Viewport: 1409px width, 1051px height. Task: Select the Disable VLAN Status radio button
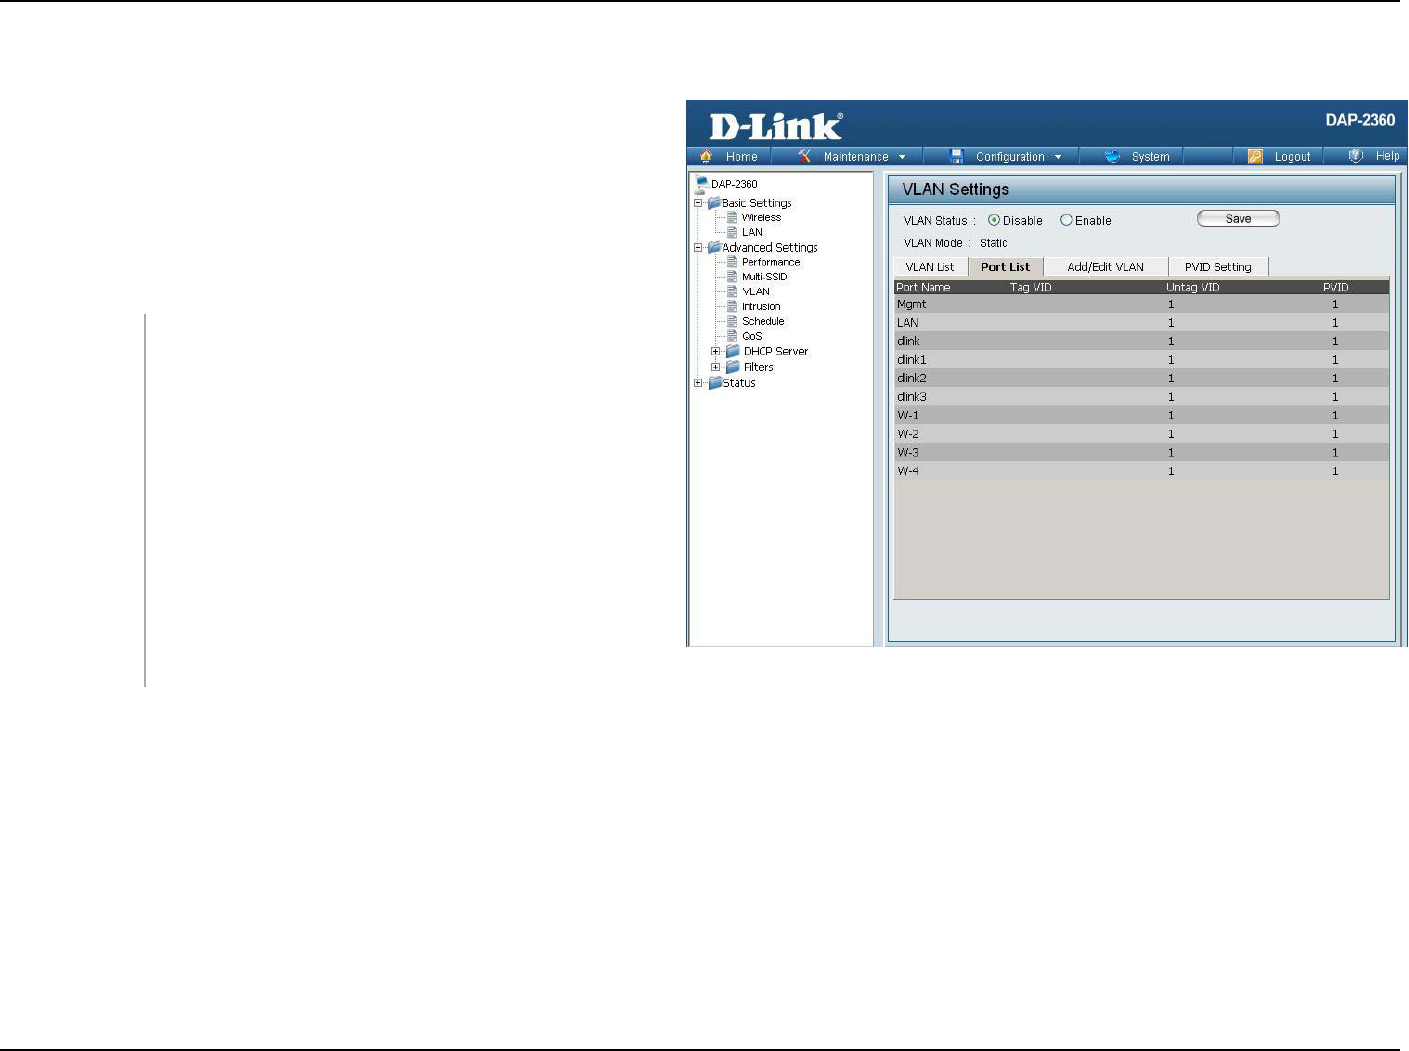(994, 220)
